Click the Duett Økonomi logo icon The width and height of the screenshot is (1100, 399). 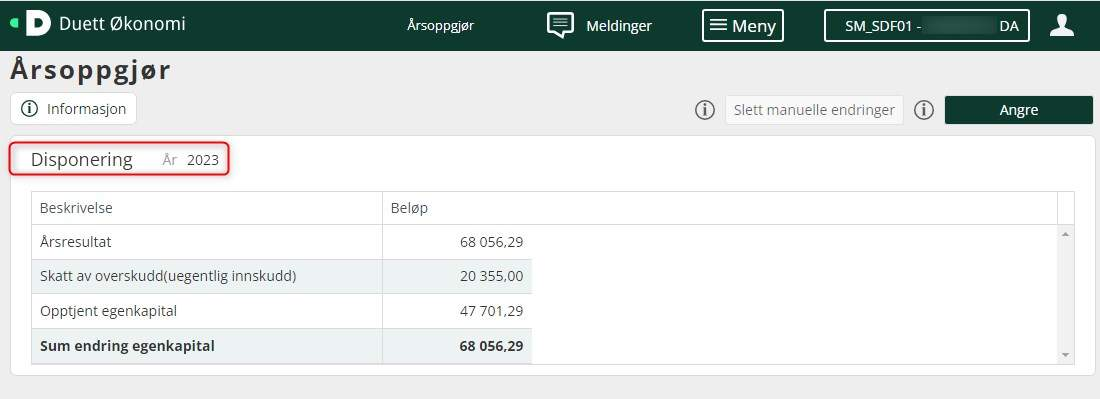32,23
